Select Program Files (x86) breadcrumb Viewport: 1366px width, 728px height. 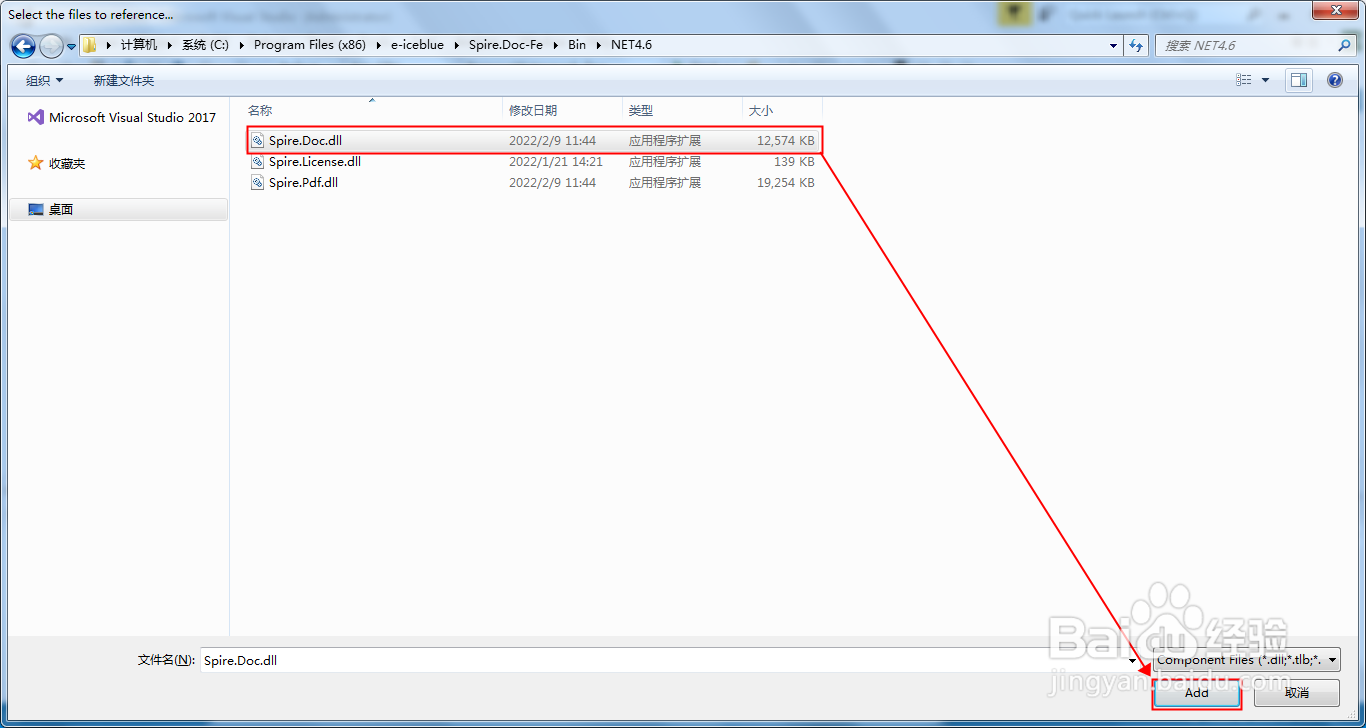(310, 45)
